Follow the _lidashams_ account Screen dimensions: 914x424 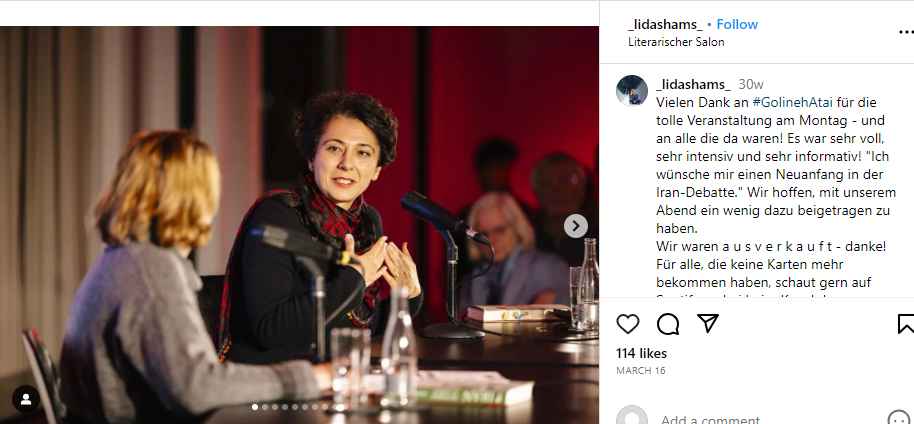tap(737, 24)
